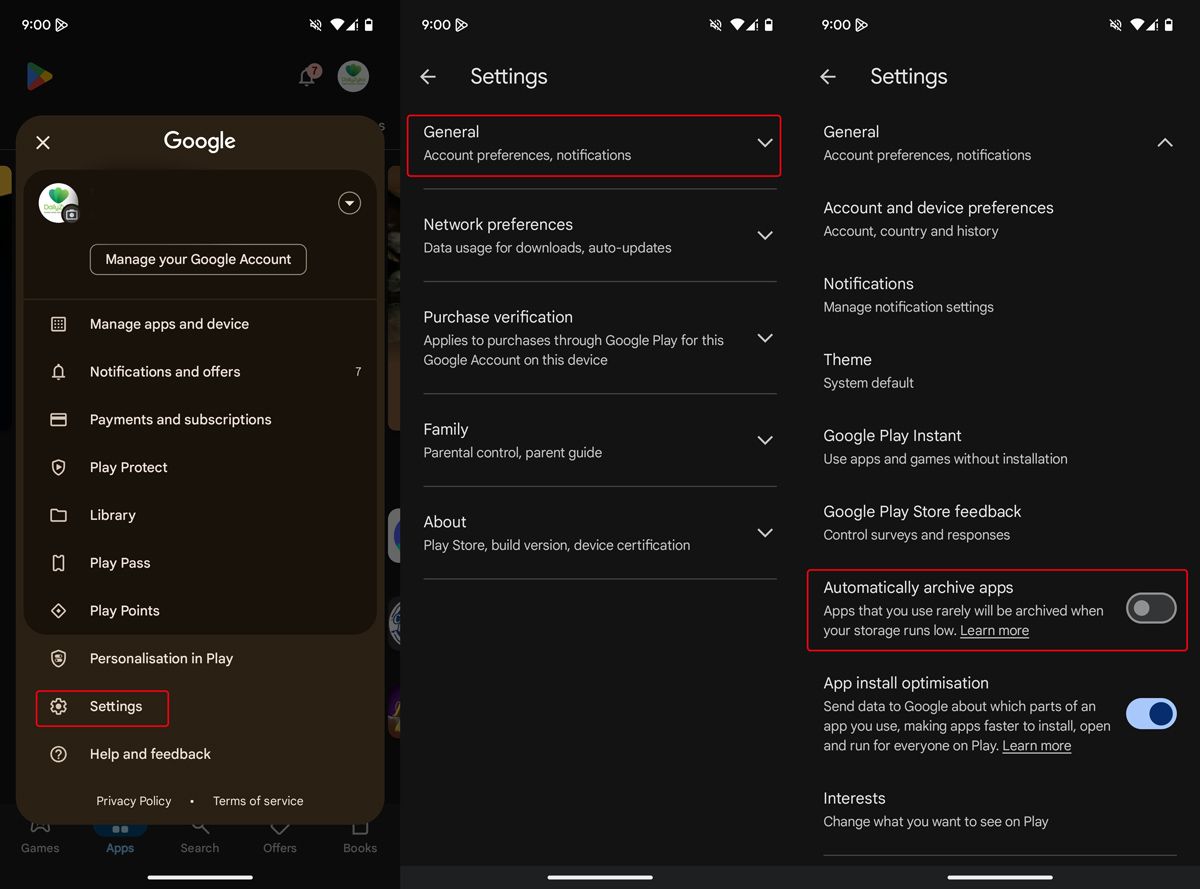Image resolution: width=1200 pixels, height=889 pixels.
Task: Enable Automatically archive apps
Action: [x=1151, y=608]
